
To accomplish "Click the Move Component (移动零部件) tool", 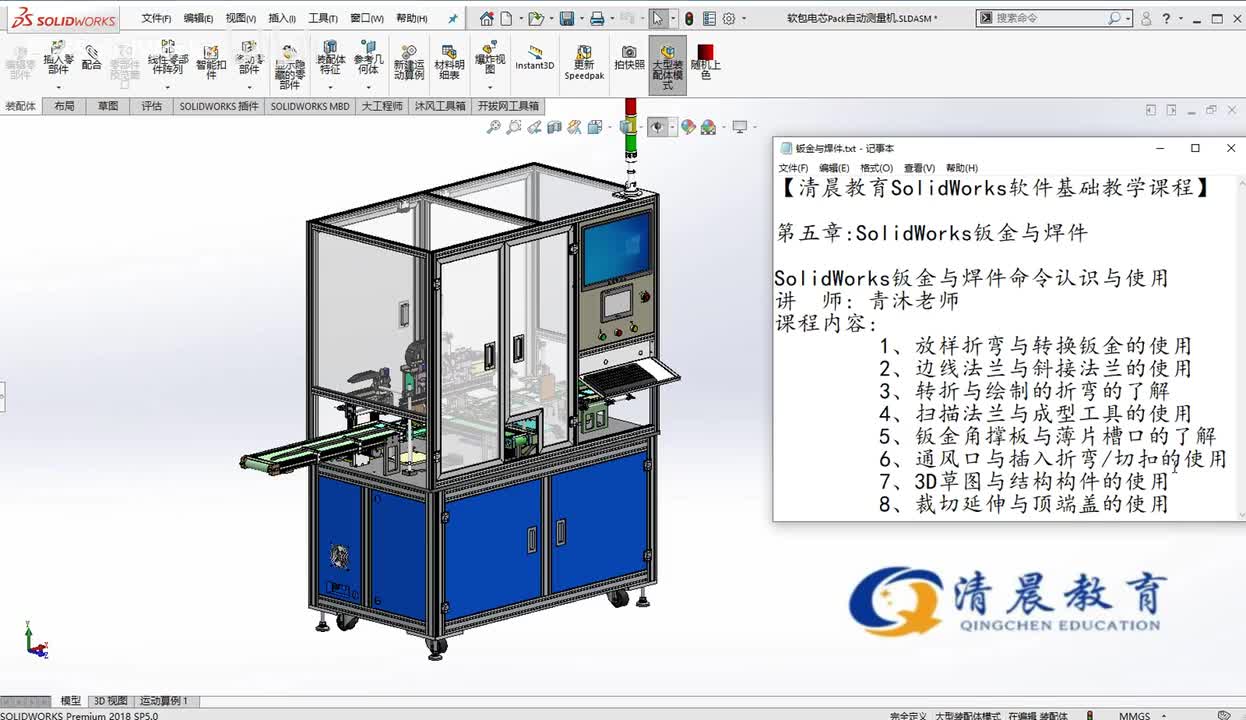I will click(x=249, y=58).
